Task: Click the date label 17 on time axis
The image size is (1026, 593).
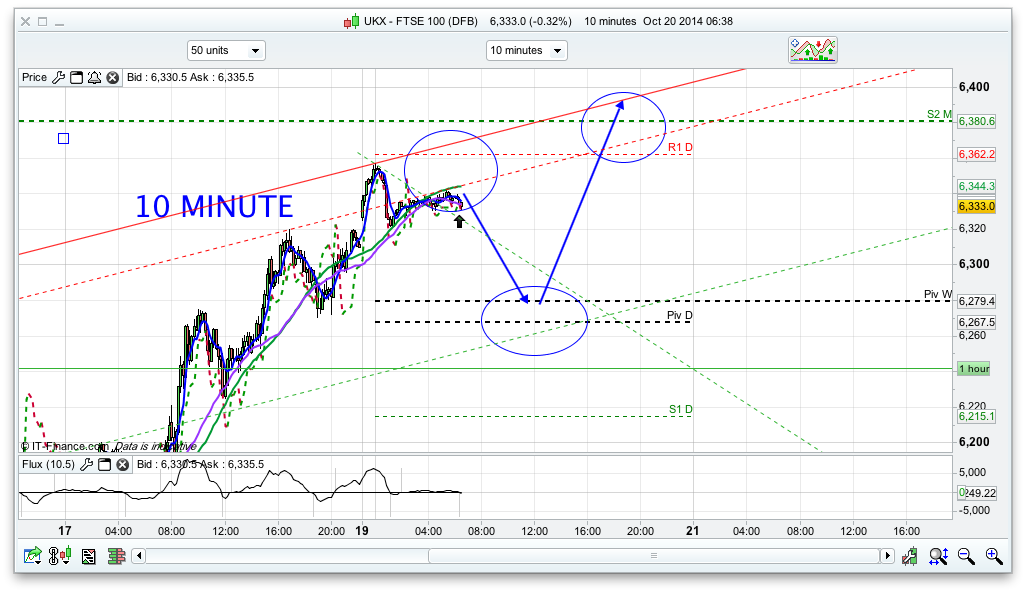Action: click(64, 531)
